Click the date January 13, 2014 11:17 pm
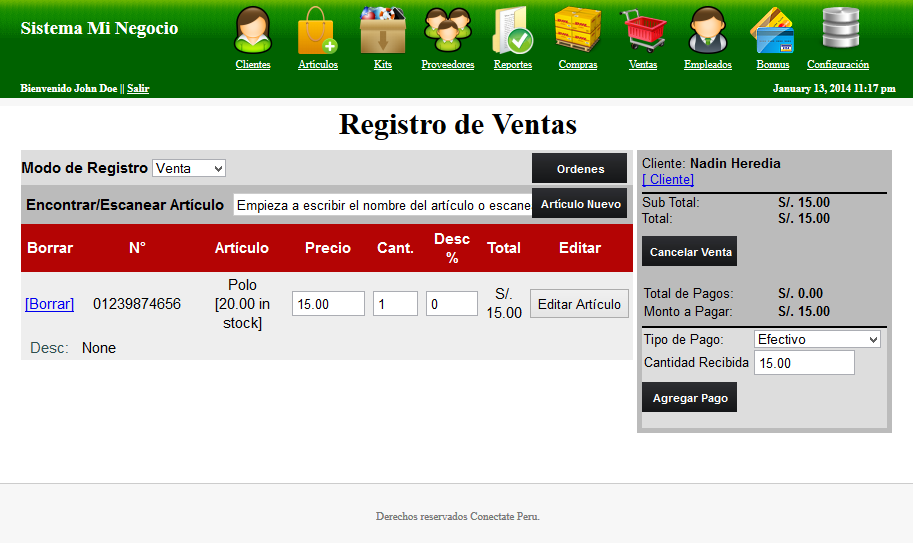913x543 pixels. pyautogui.click(x=834, y=88)
